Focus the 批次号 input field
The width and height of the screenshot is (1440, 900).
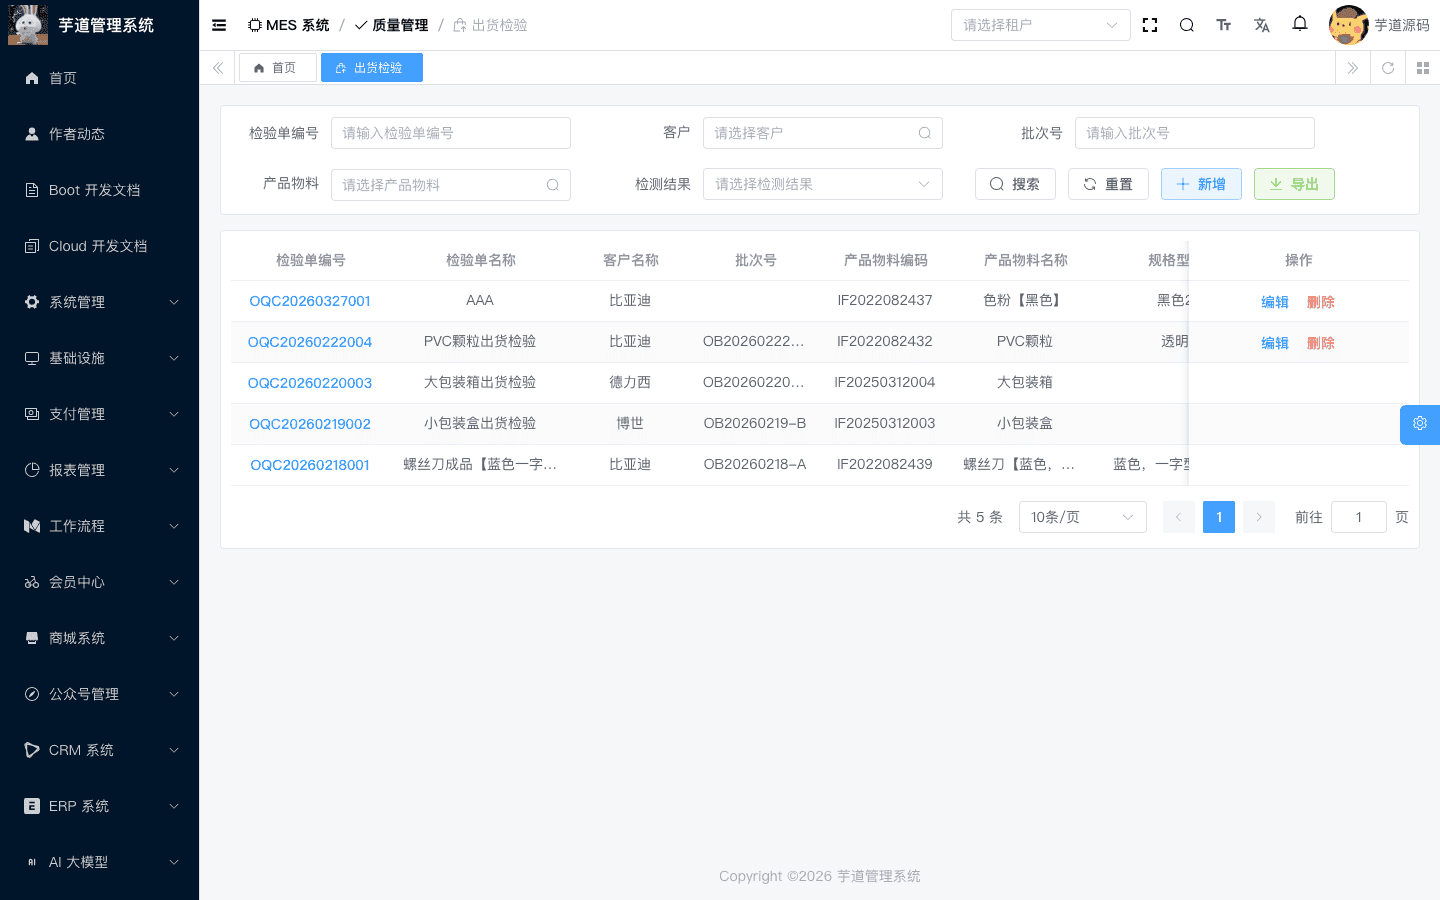[x=1194, y=132]
